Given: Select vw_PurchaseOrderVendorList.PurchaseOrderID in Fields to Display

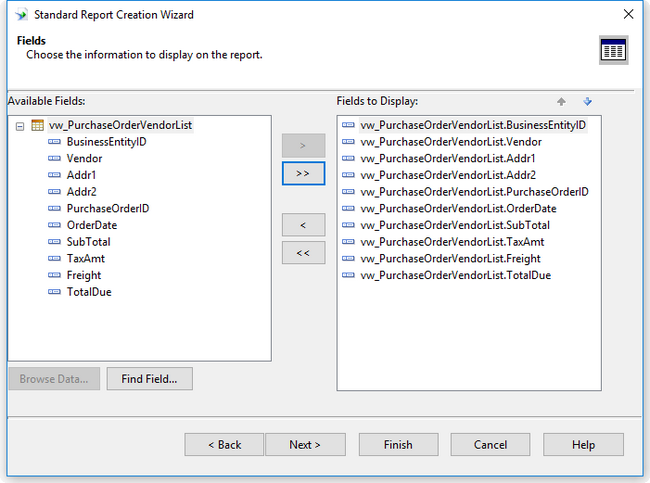Looking at the screenshot, I should pos(474,192).
